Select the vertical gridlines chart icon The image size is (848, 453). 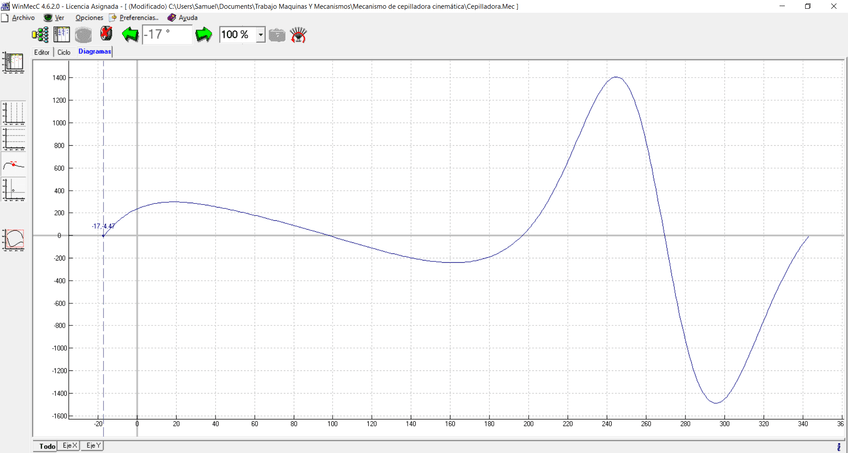14,112
